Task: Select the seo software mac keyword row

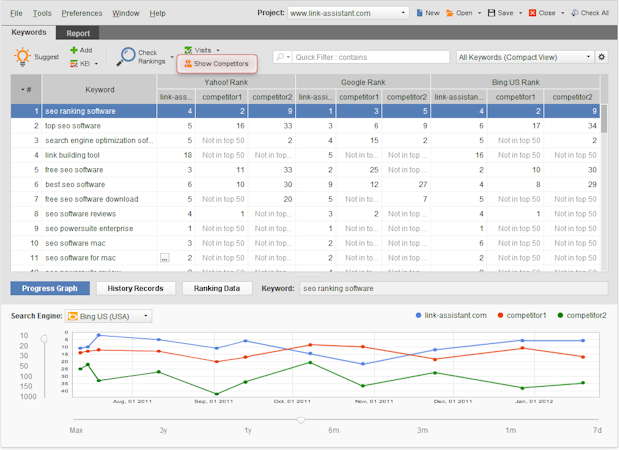Action: [x=305, y=243]
